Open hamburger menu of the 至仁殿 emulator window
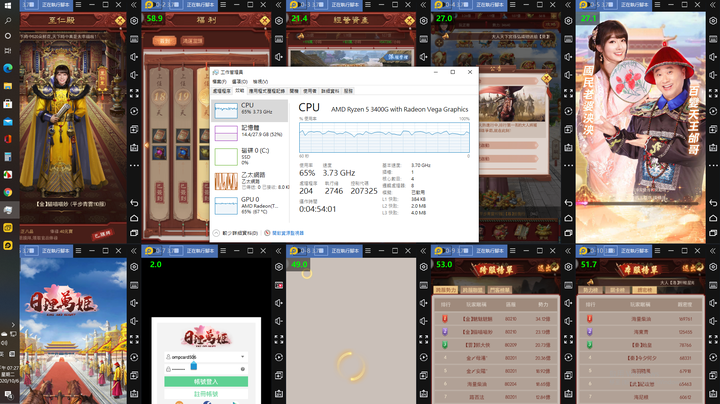Screen dimensions: 720x404 [x=79, y=5]
